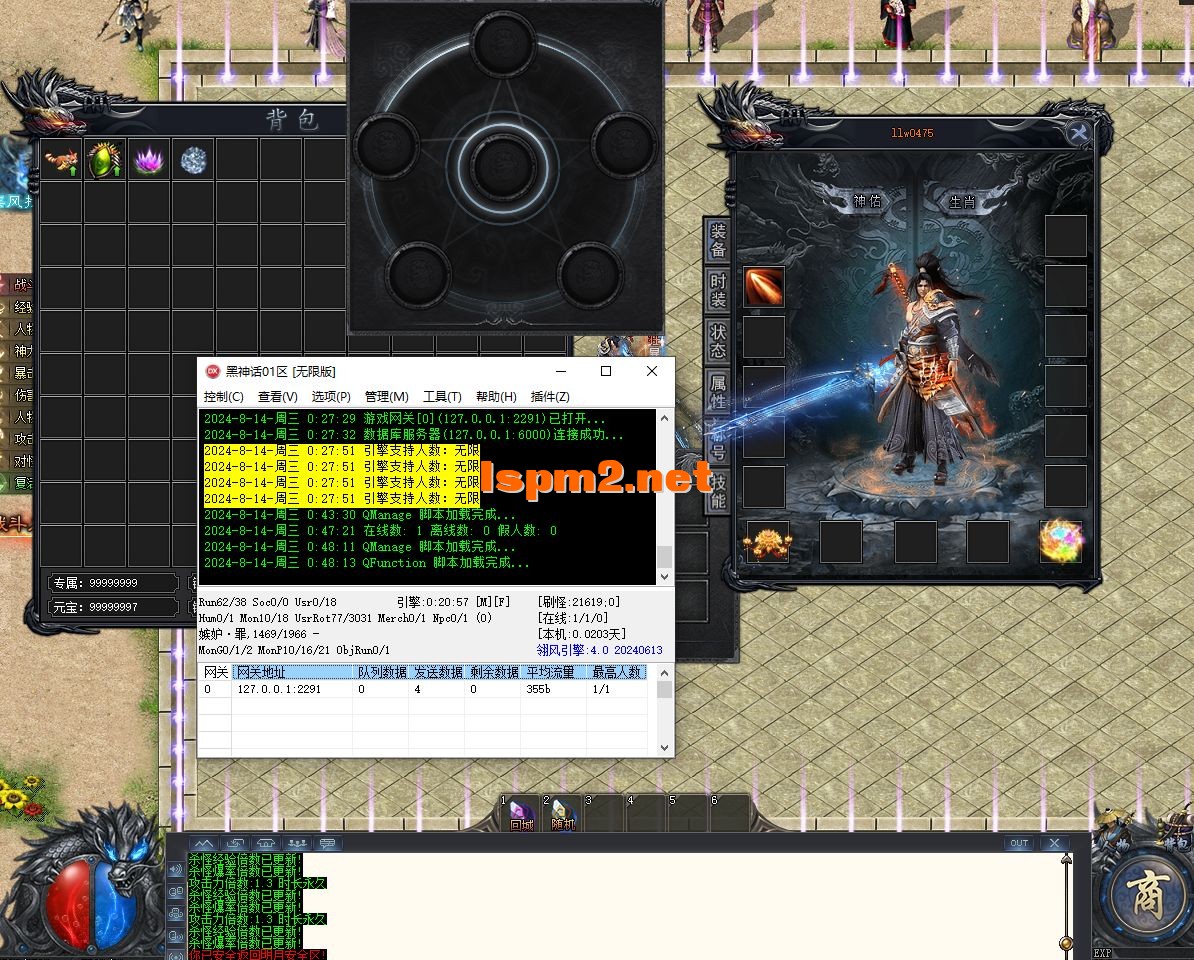Select the fox pet item in backpack

61,160
